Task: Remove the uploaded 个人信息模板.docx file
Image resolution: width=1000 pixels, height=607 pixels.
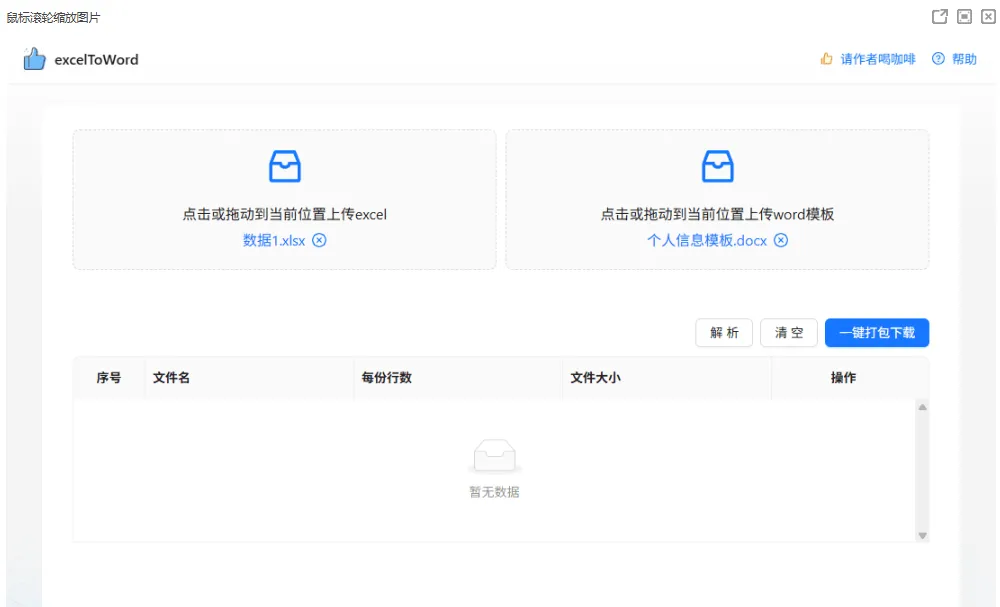Action: click(x=781, y=240)
